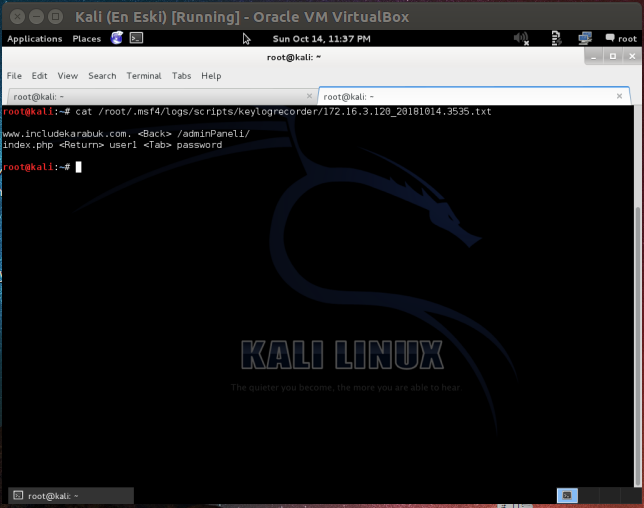Image resolution: width=644 pixels, height=508 pixels.
Task: Click the power/battery status icon
Action: click(556, 38)
